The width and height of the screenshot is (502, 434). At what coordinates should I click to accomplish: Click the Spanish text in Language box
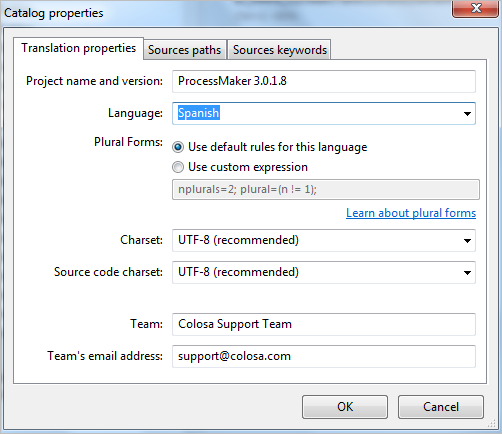coord(199,113)
